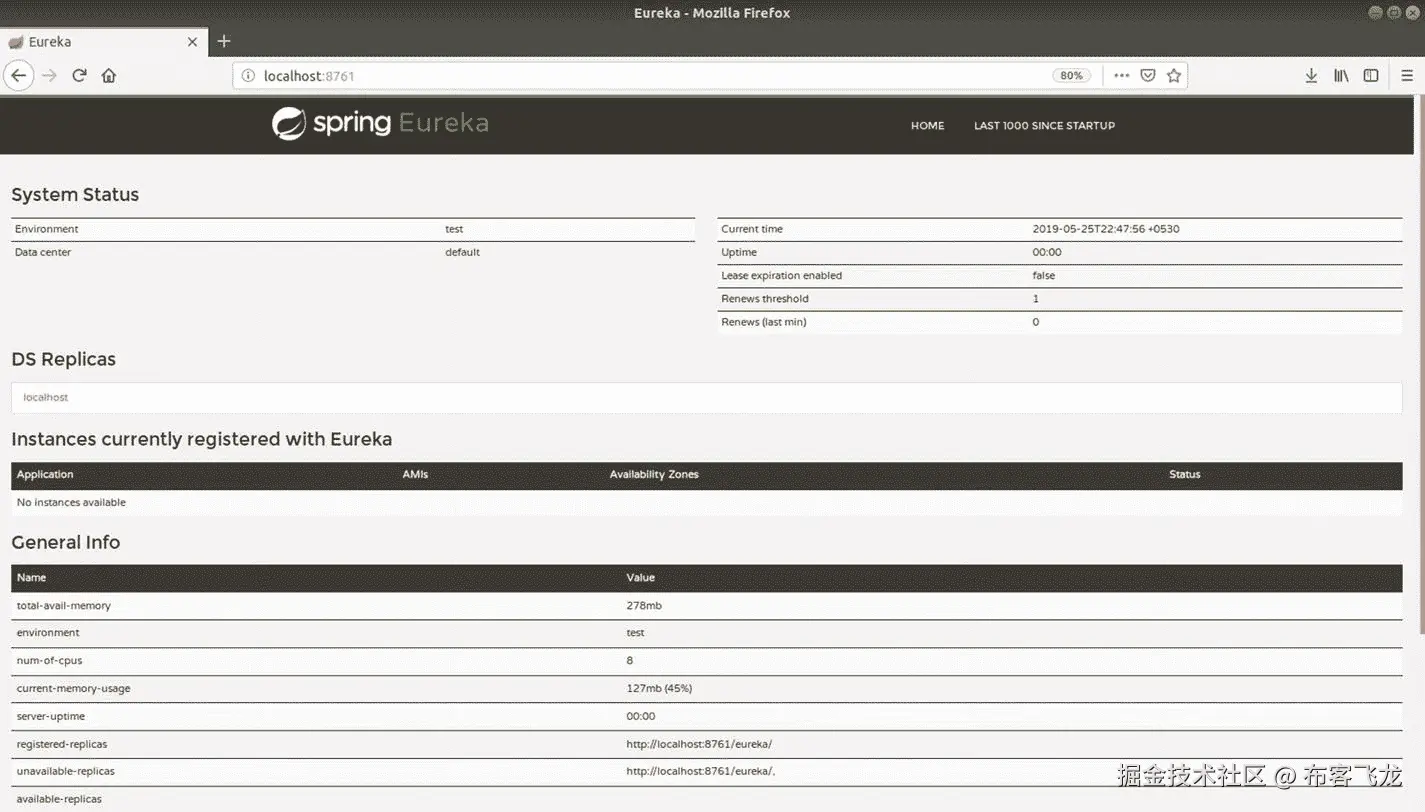
Task: Click the forward navigation arrow
Action: (x=49, y=76)
